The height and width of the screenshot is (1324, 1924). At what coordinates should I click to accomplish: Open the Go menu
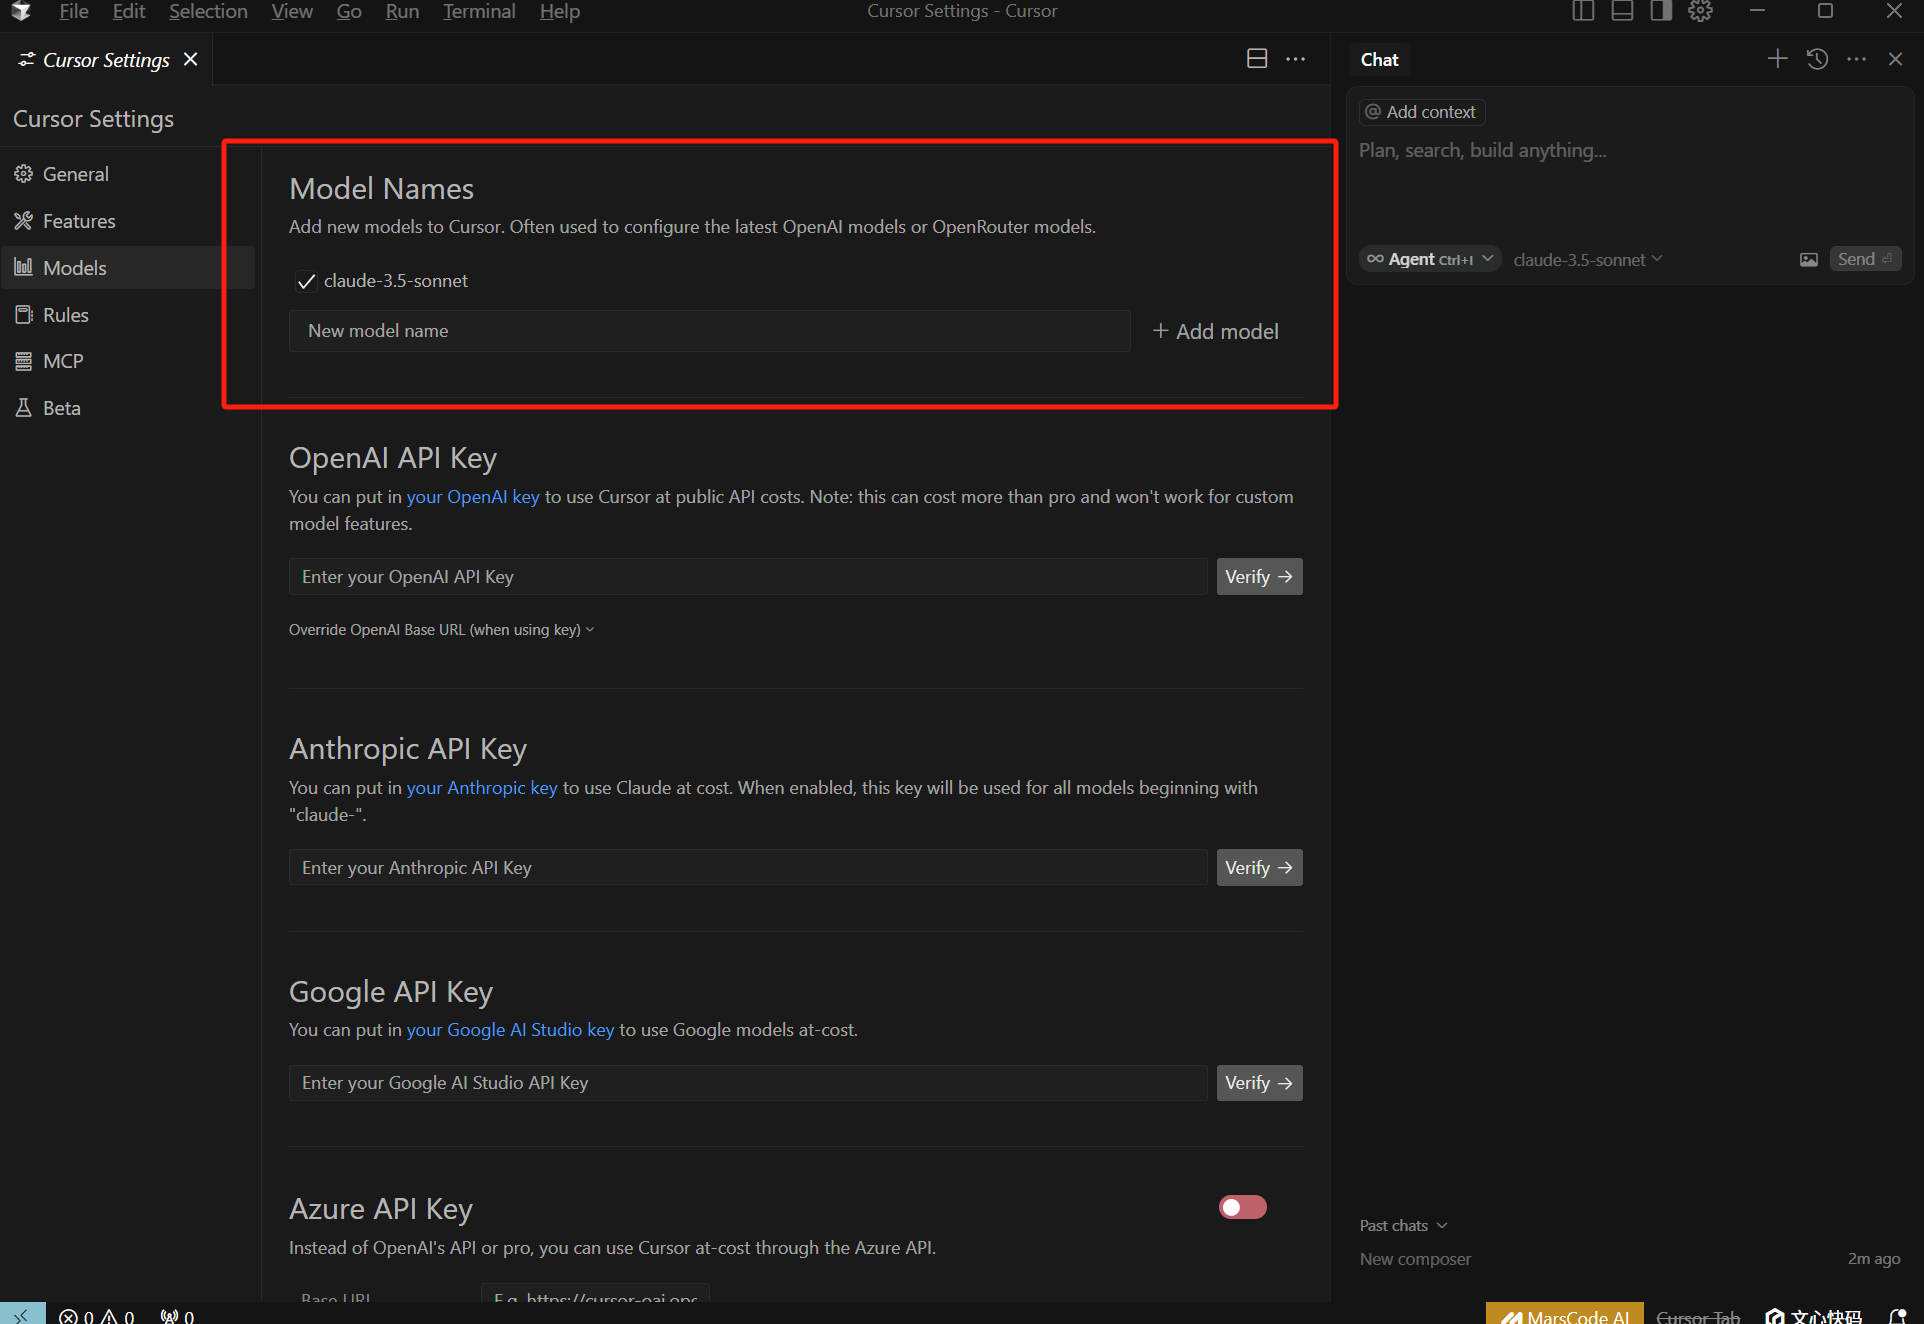pos(348,11)
